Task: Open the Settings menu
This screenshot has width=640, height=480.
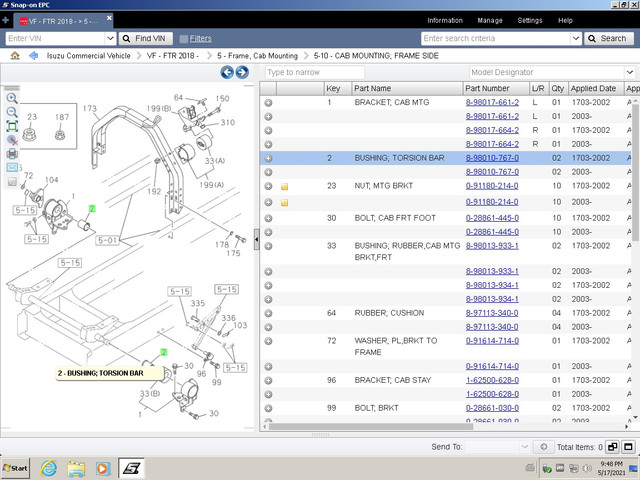Action: (530, 20)
